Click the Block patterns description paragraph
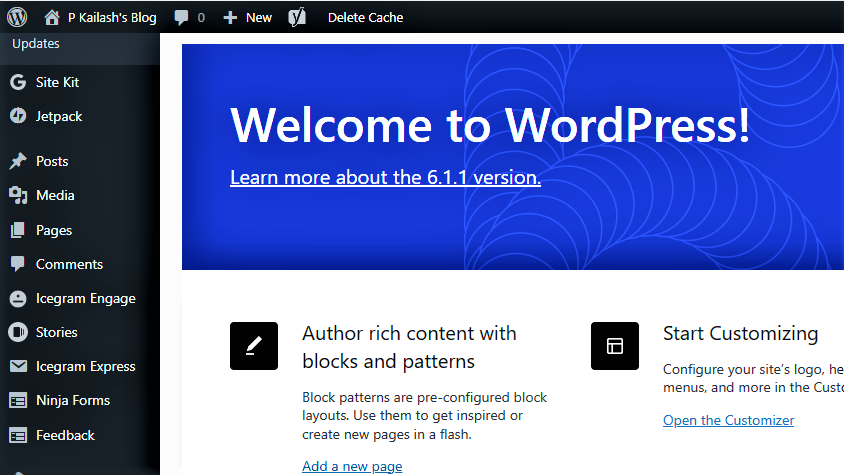This screenshot has height=475, width=844. click(x=425, y=416)
